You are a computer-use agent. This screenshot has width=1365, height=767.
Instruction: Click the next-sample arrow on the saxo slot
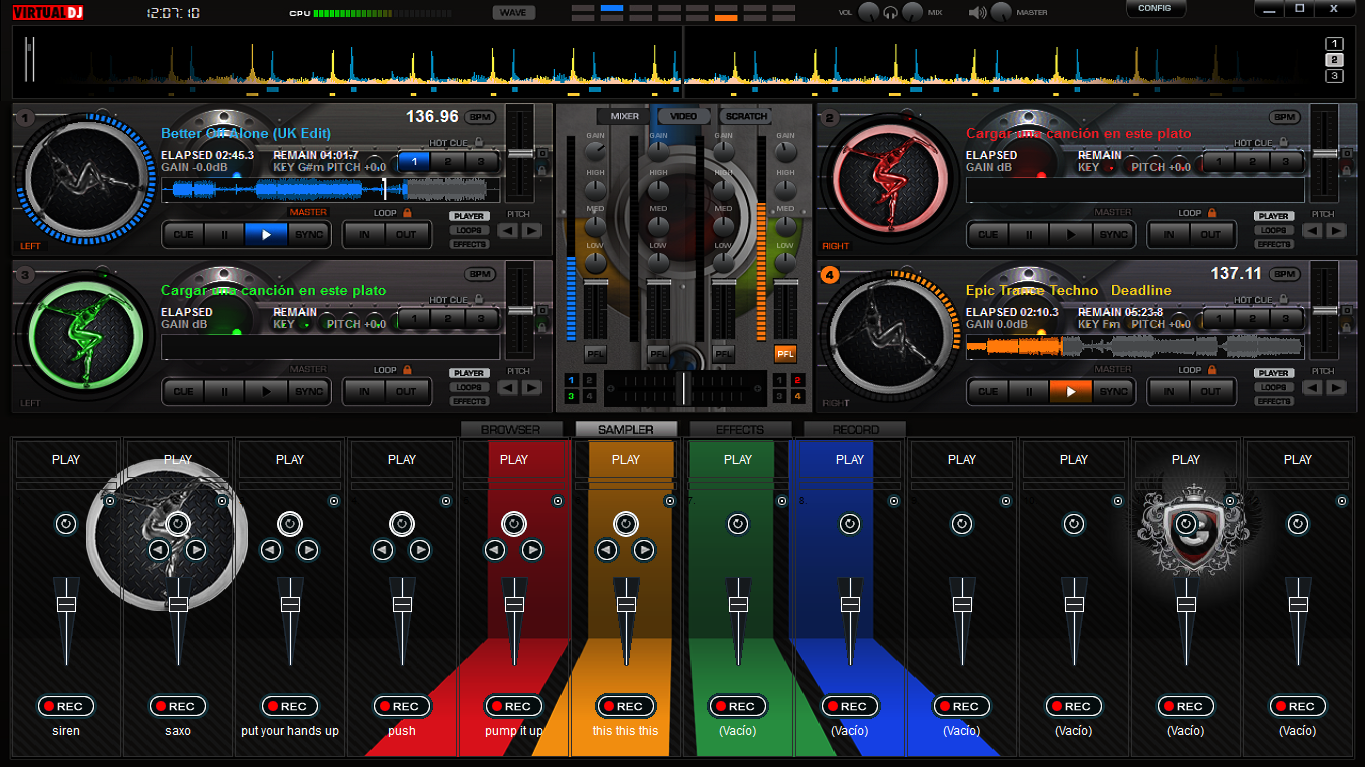195,549
